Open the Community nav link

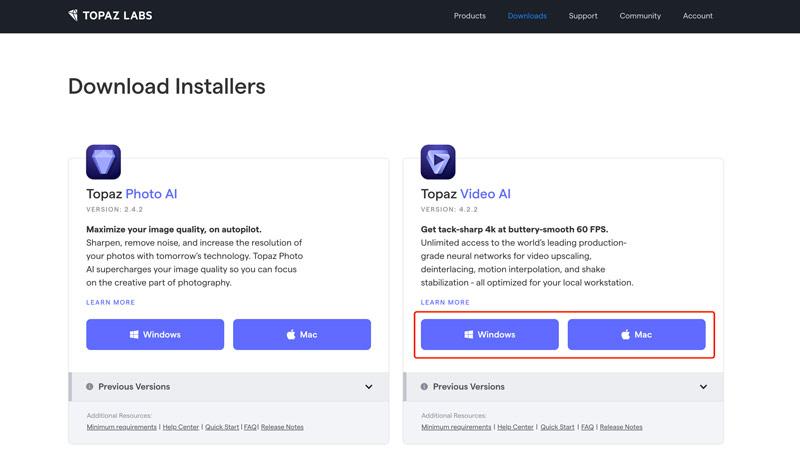tap(640, 16)
